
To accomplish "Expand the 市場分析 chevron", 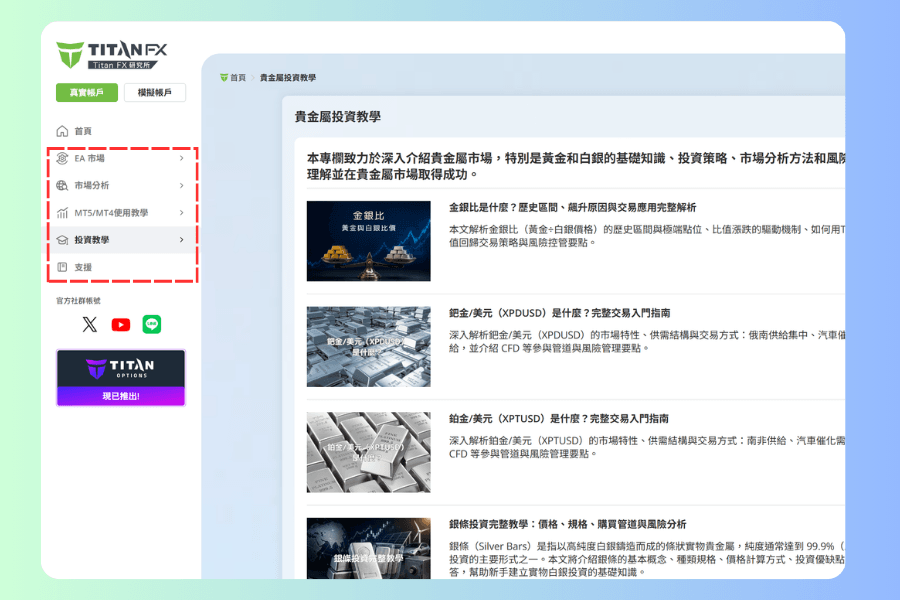I will 181,185.
